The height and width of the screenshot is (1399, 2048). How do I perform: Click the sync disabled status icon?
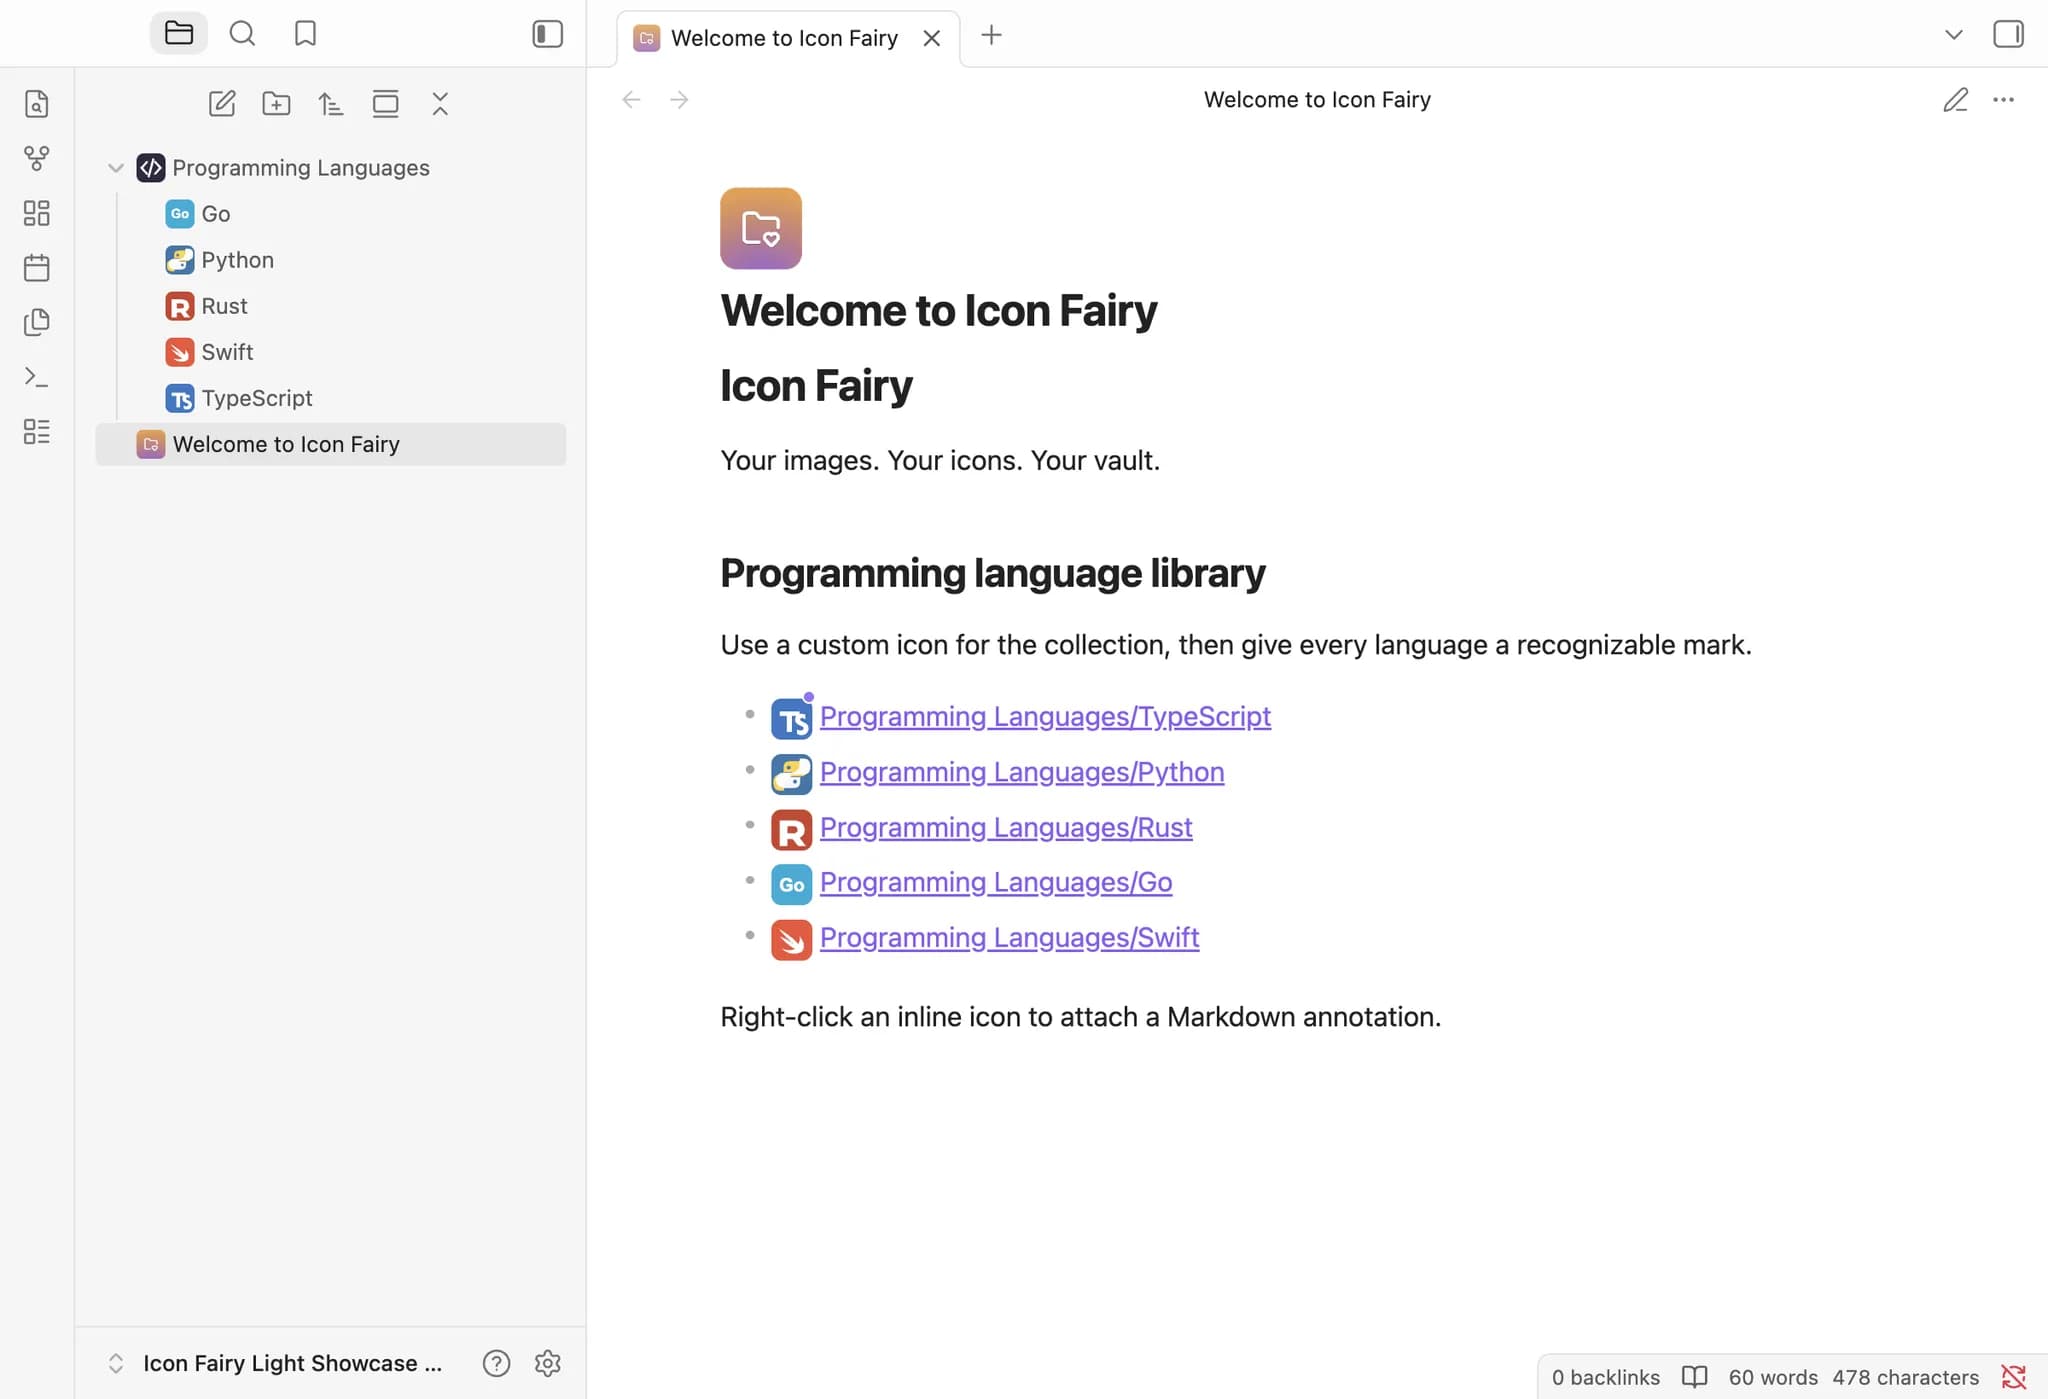(2013, 1377)
